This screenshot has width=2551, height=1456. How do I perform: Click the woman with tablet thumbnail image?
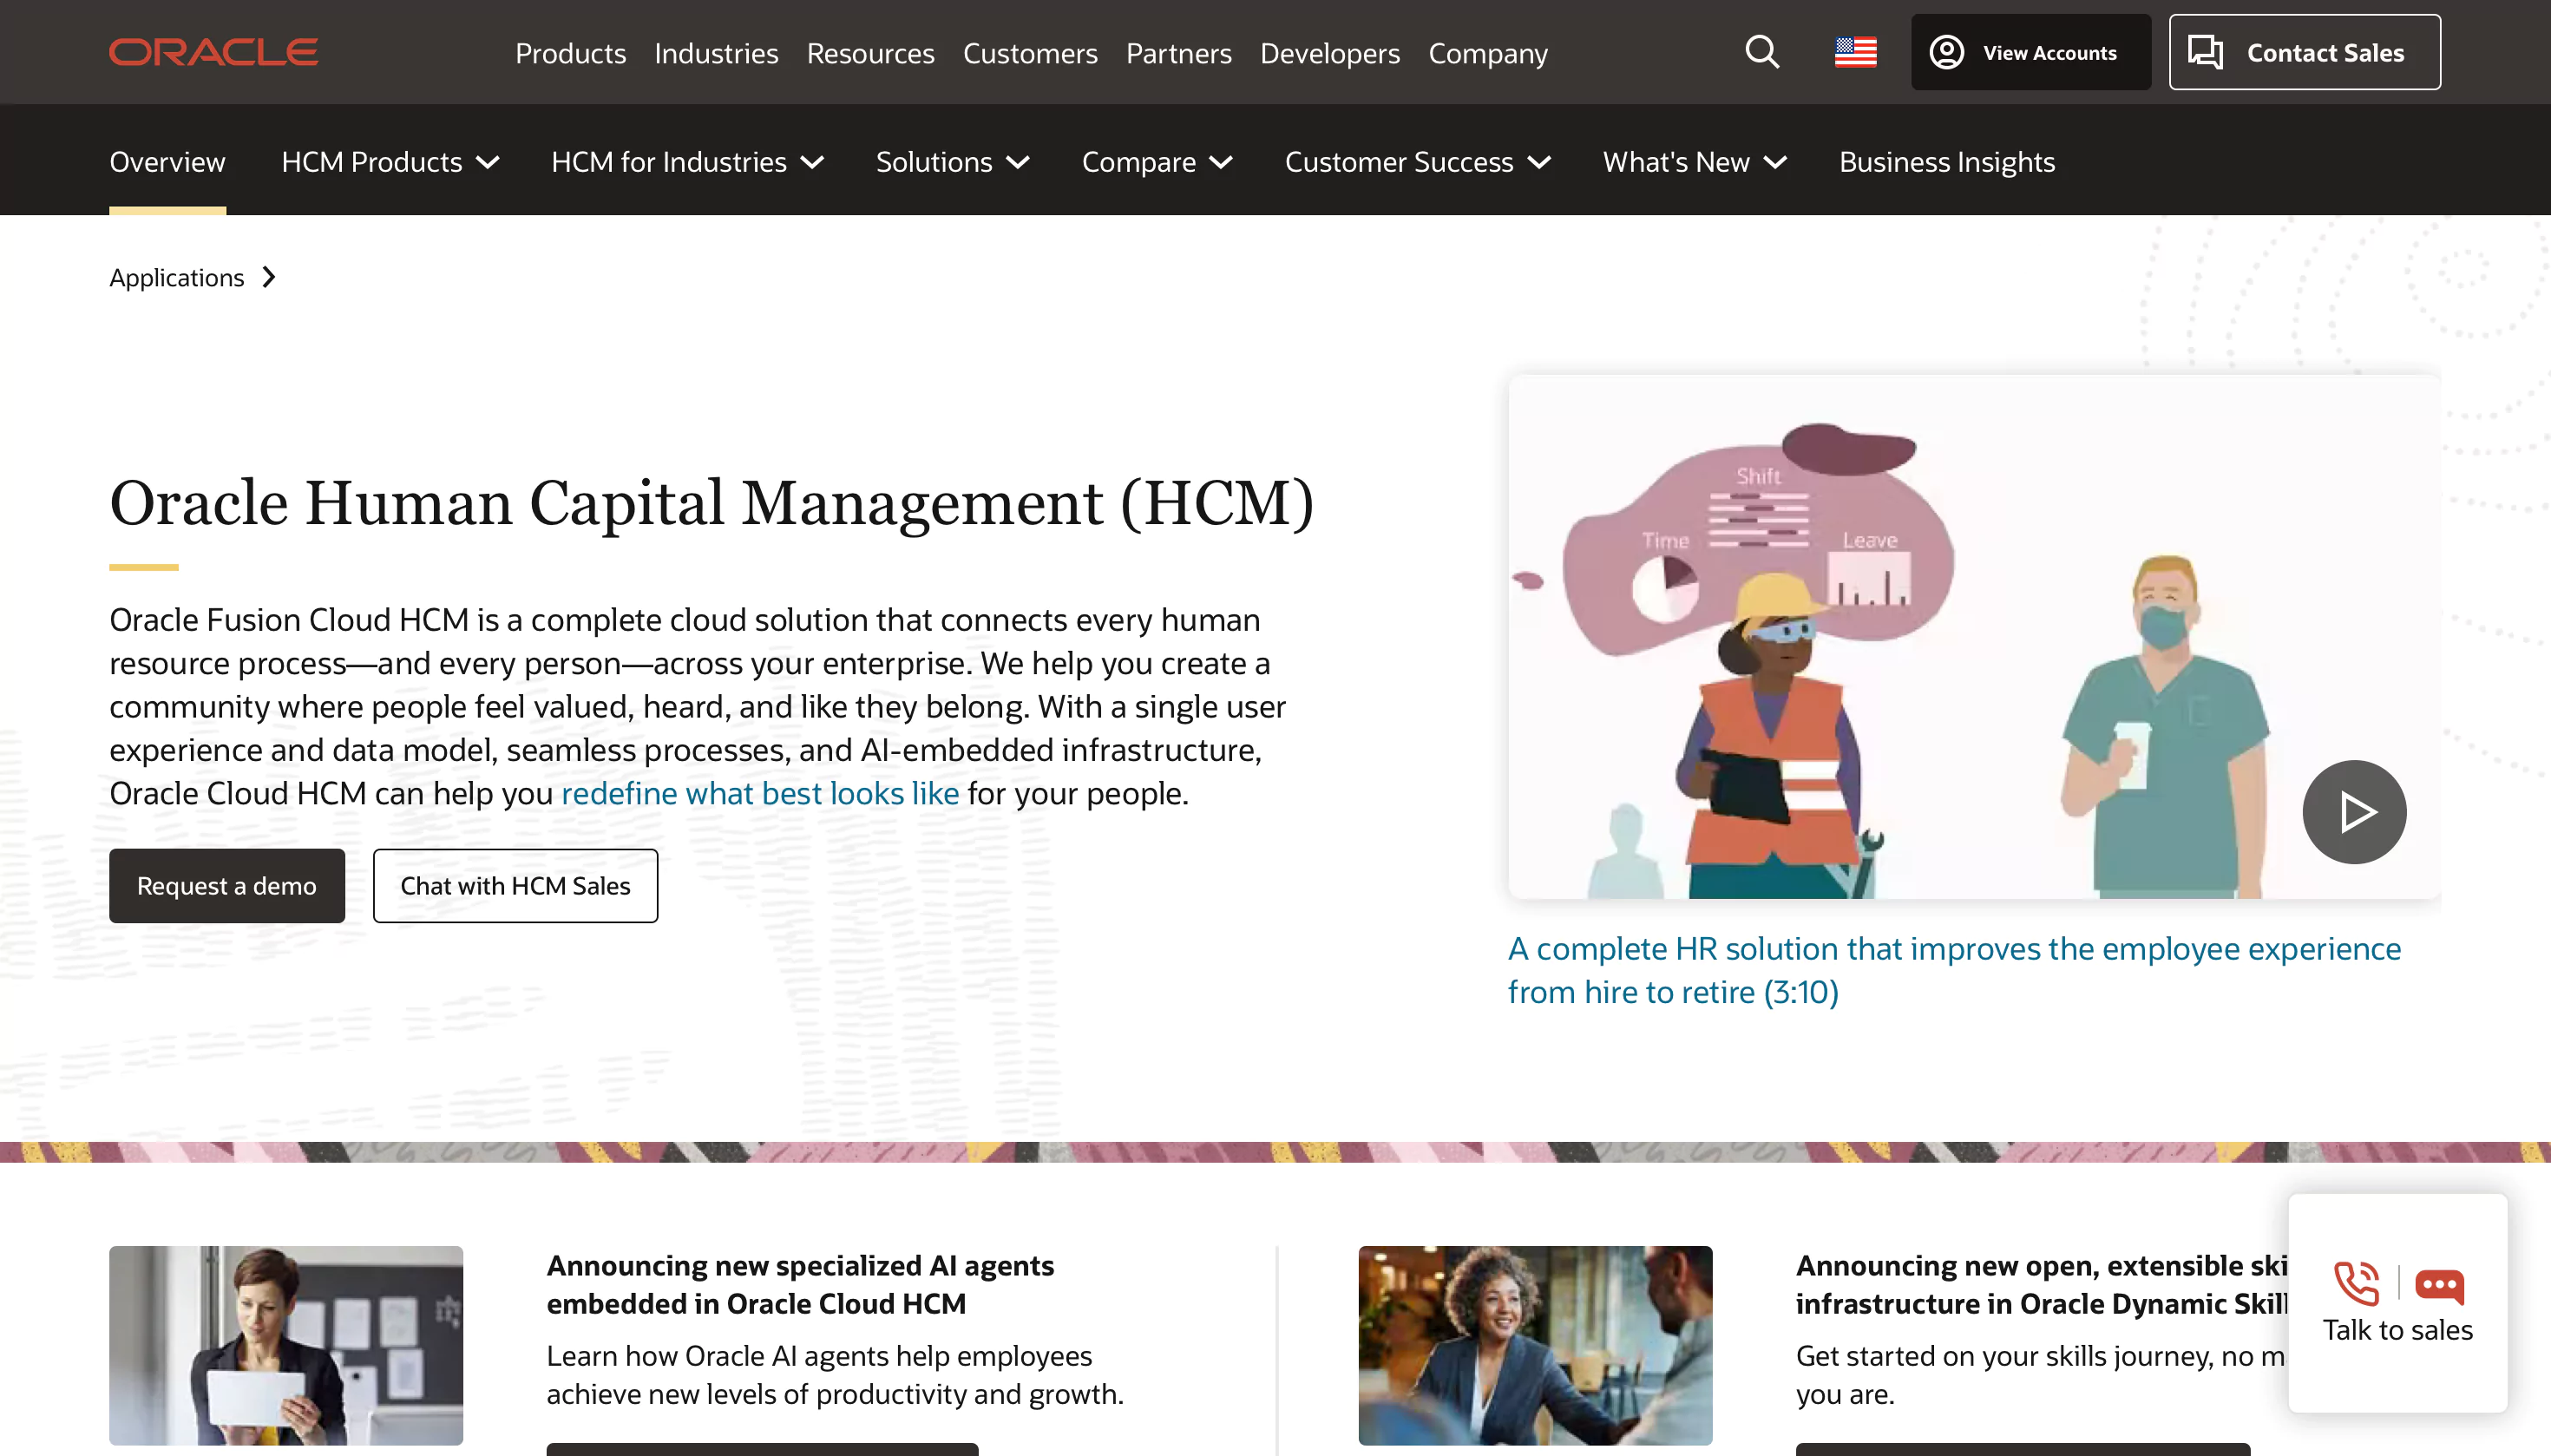286,1345
